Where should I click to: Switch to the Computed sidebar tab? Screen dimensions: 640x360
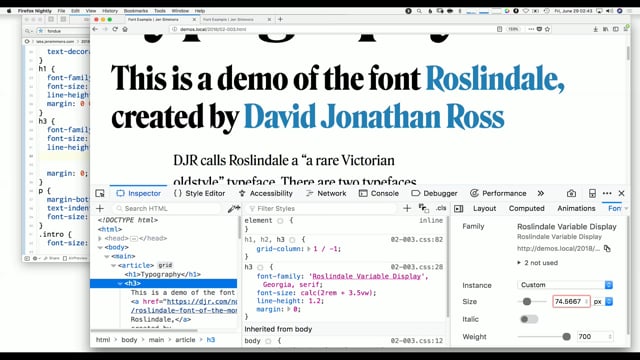tap(527, 209)
